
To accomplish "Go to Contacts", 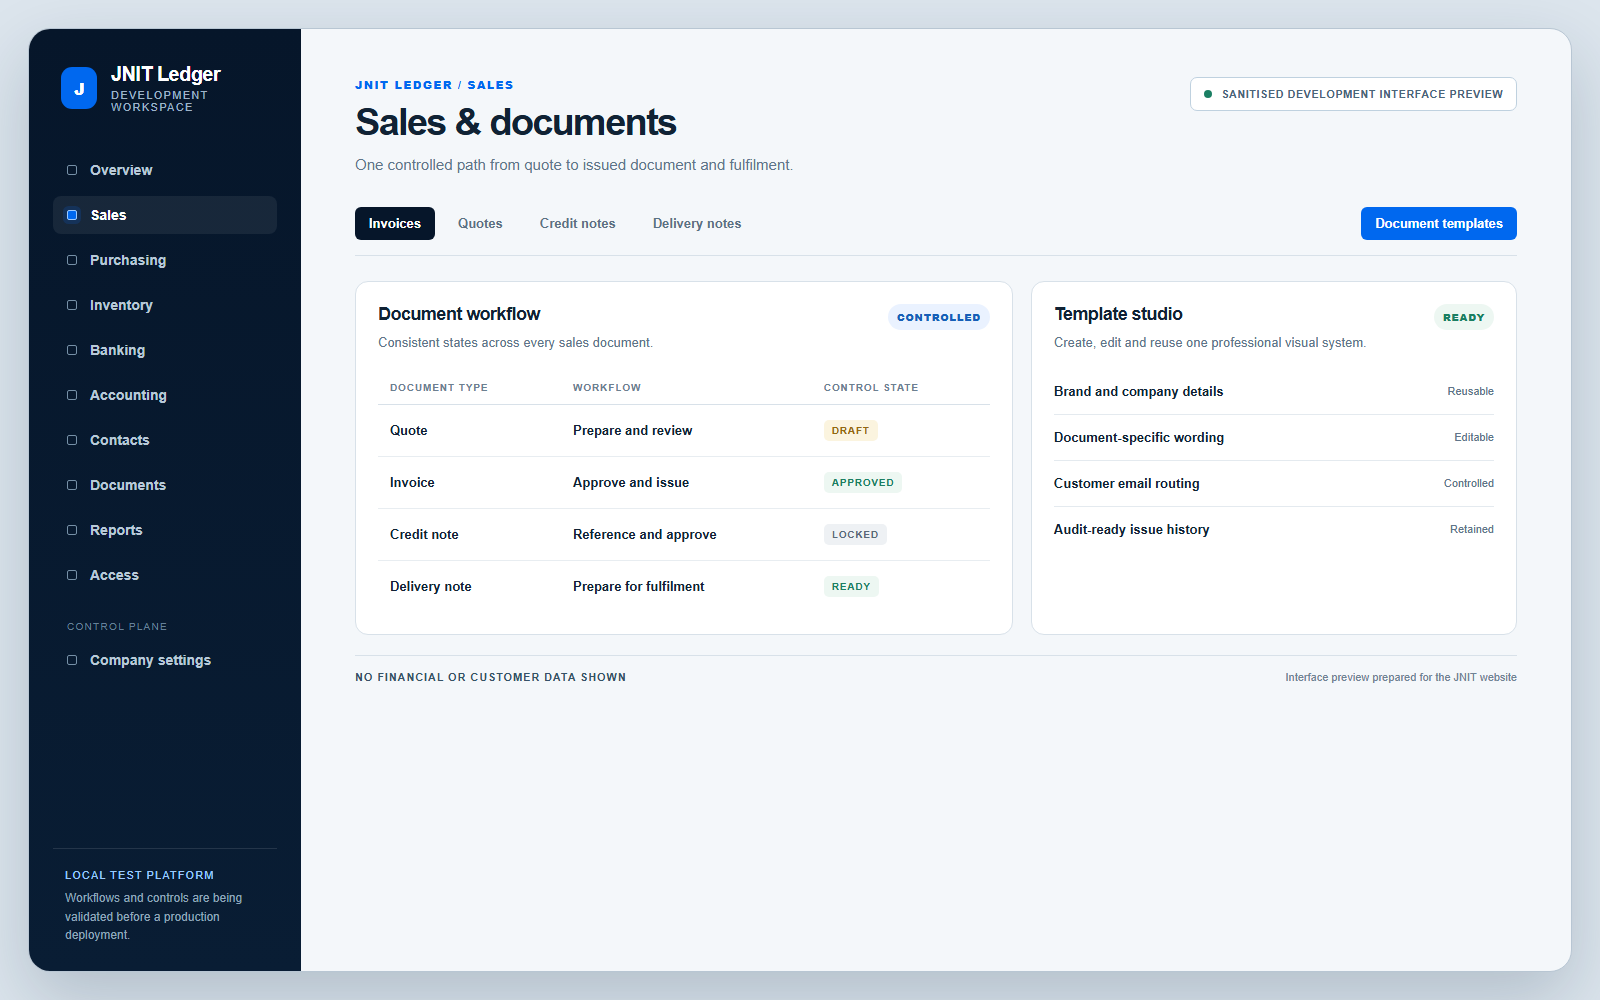I will click(165, 440).
